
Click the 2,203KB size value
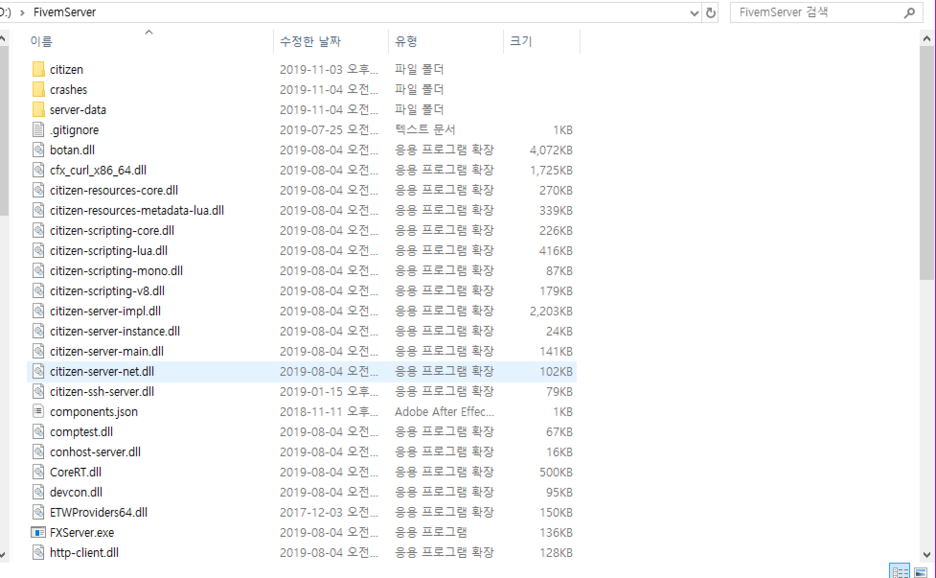551,311
